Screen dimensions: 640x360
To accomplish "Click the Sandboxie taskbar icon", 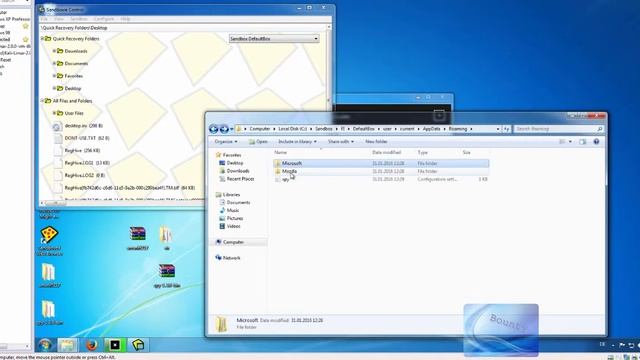I will tap(138, 345).
